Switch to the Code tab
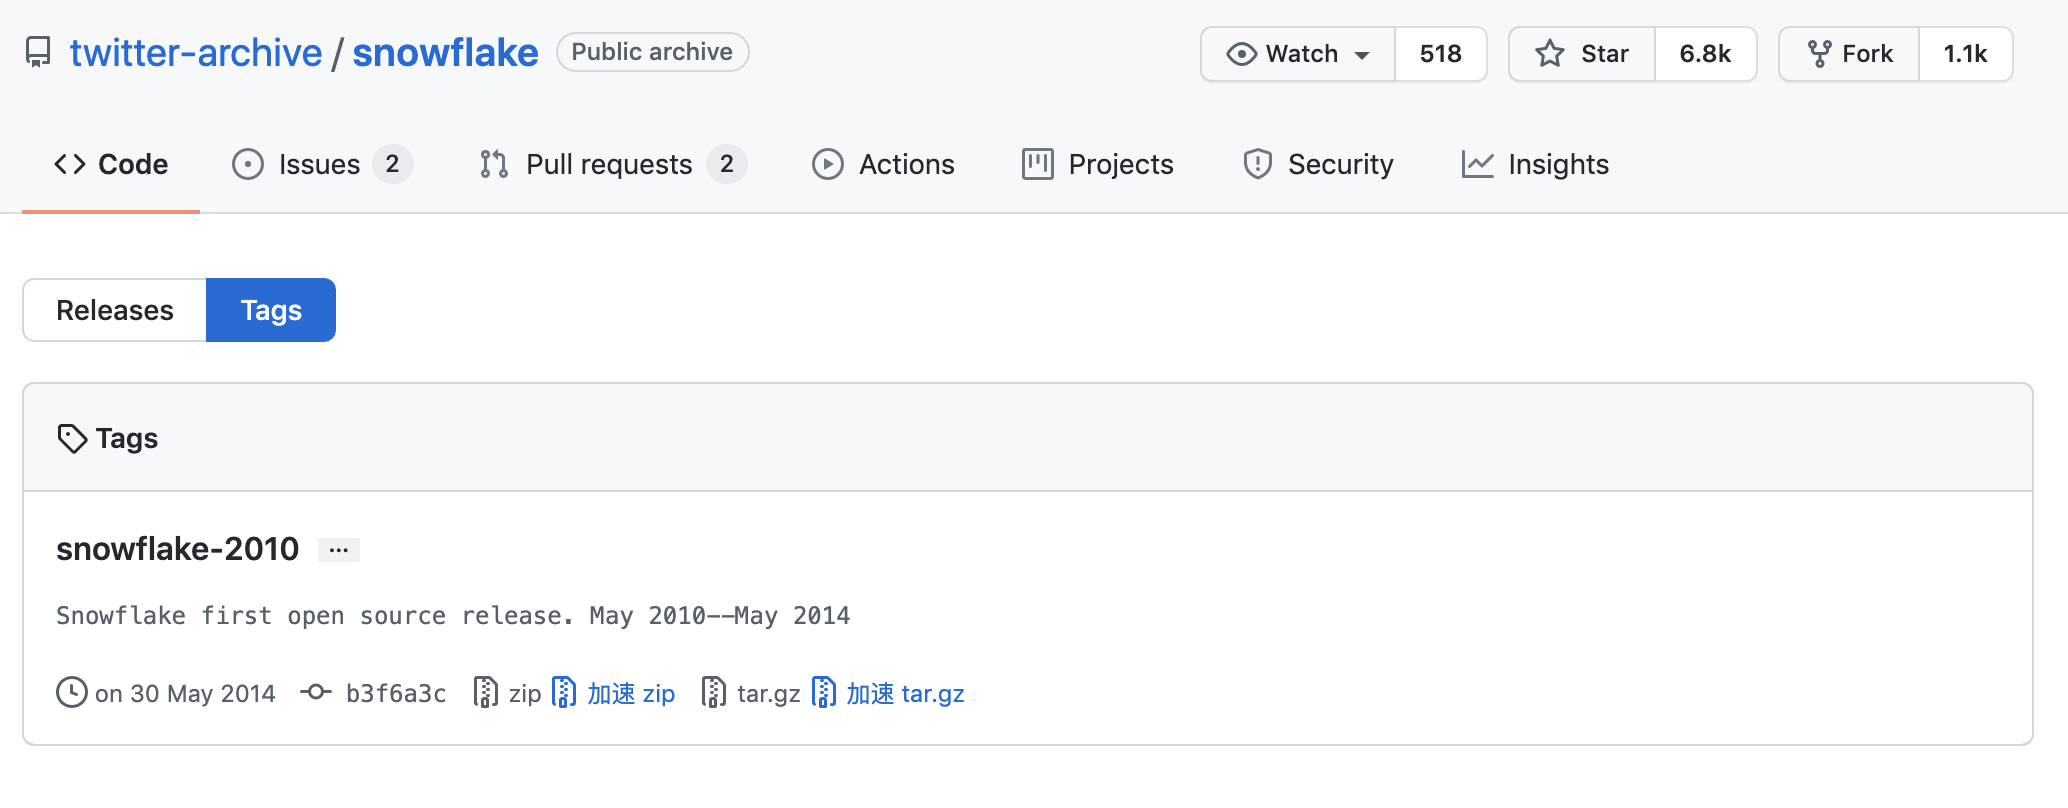 tap(111, 164)
